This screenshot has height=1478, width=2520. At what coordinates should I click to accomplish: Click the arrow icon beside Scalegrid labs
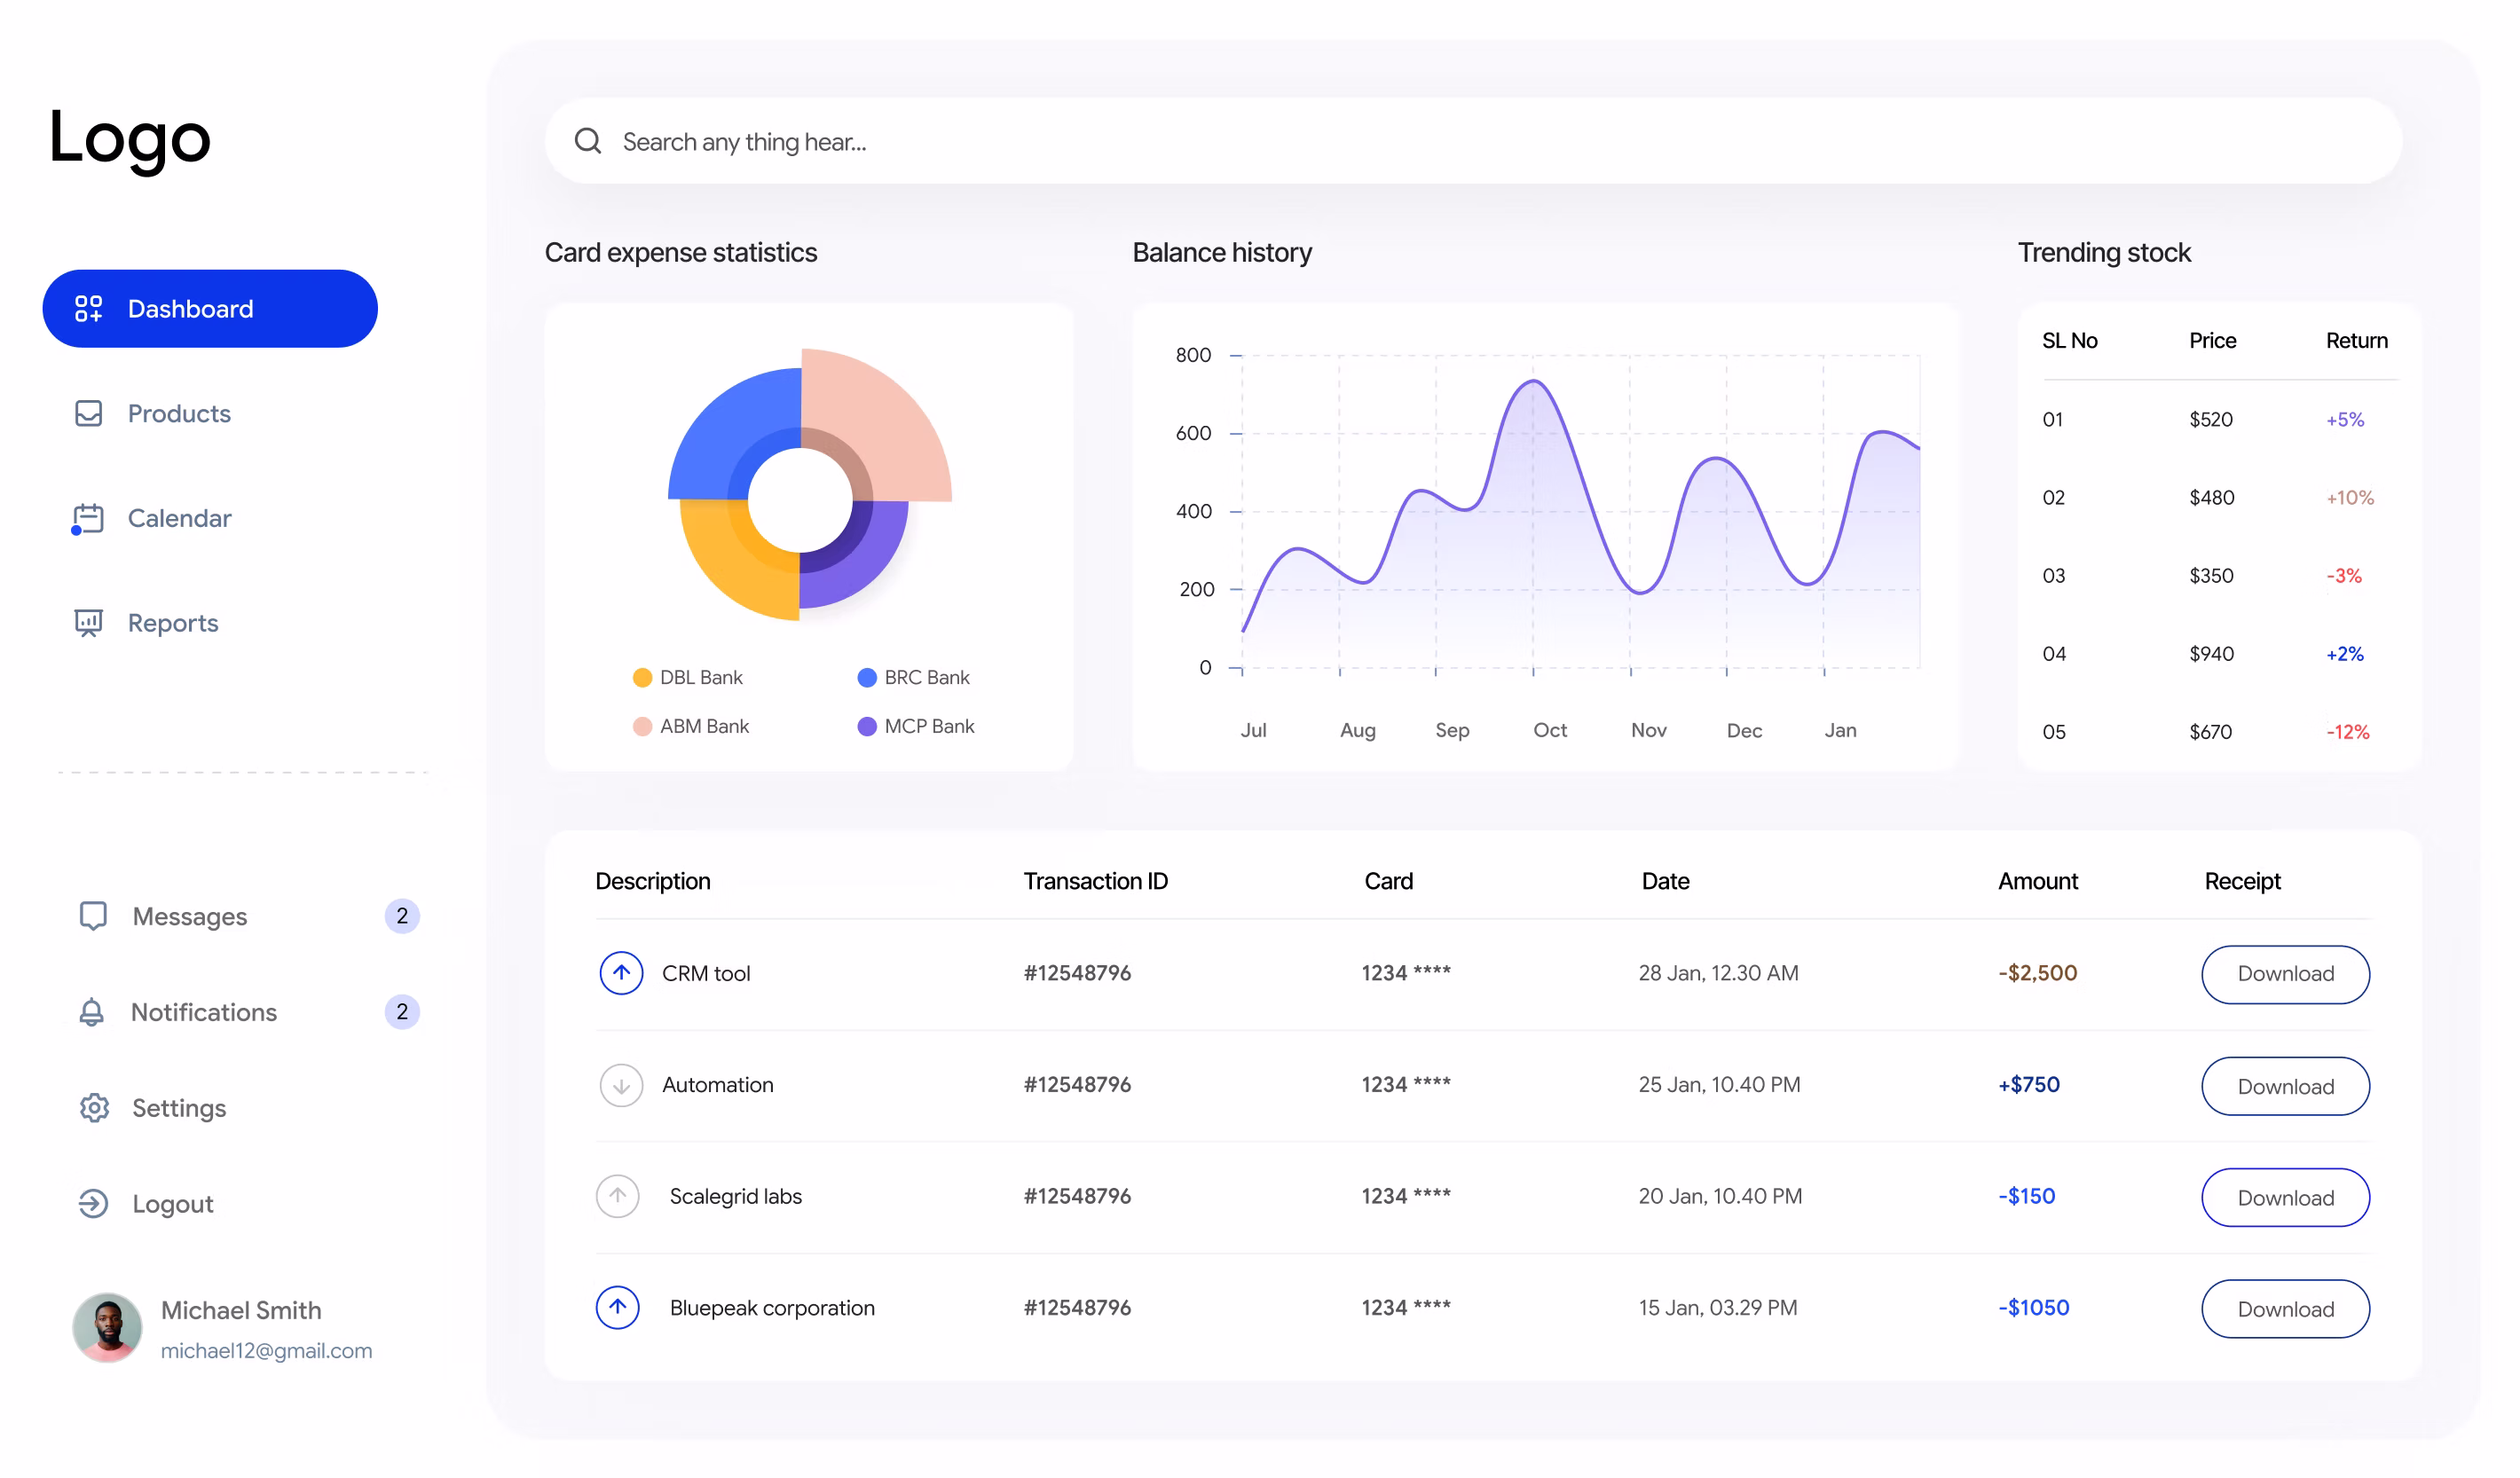coord(618,1196)
